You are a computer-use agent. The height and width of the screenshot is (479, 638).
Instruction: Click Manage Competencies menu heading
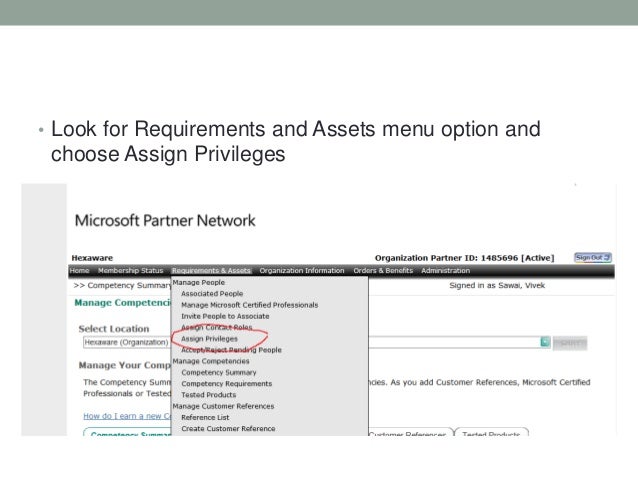[211, 361]
